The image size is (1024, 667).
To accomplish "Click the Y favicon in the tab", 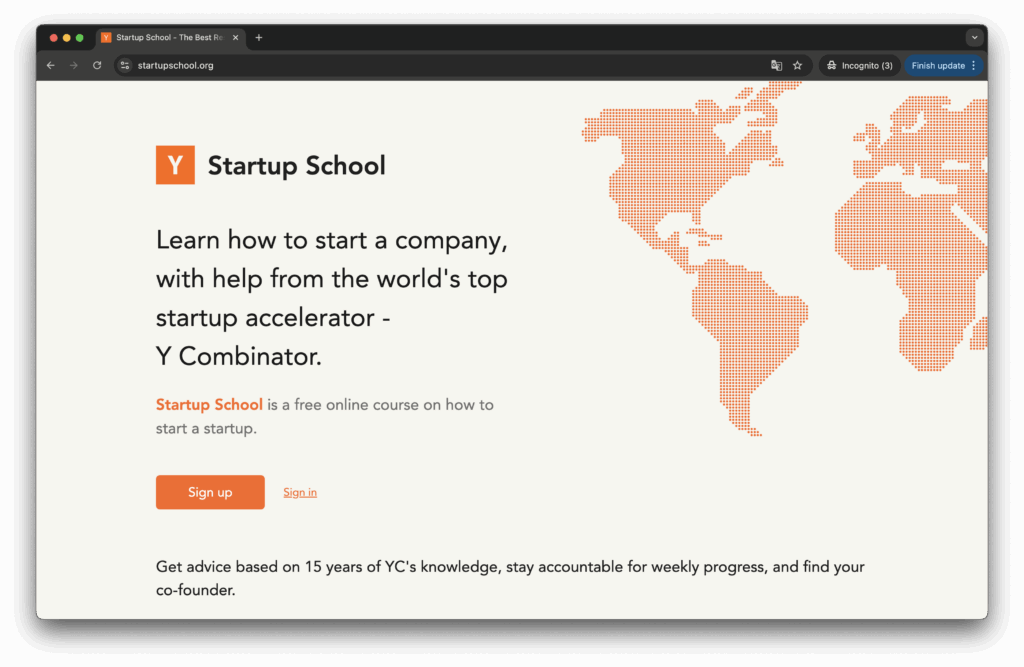I will (106, 38).
